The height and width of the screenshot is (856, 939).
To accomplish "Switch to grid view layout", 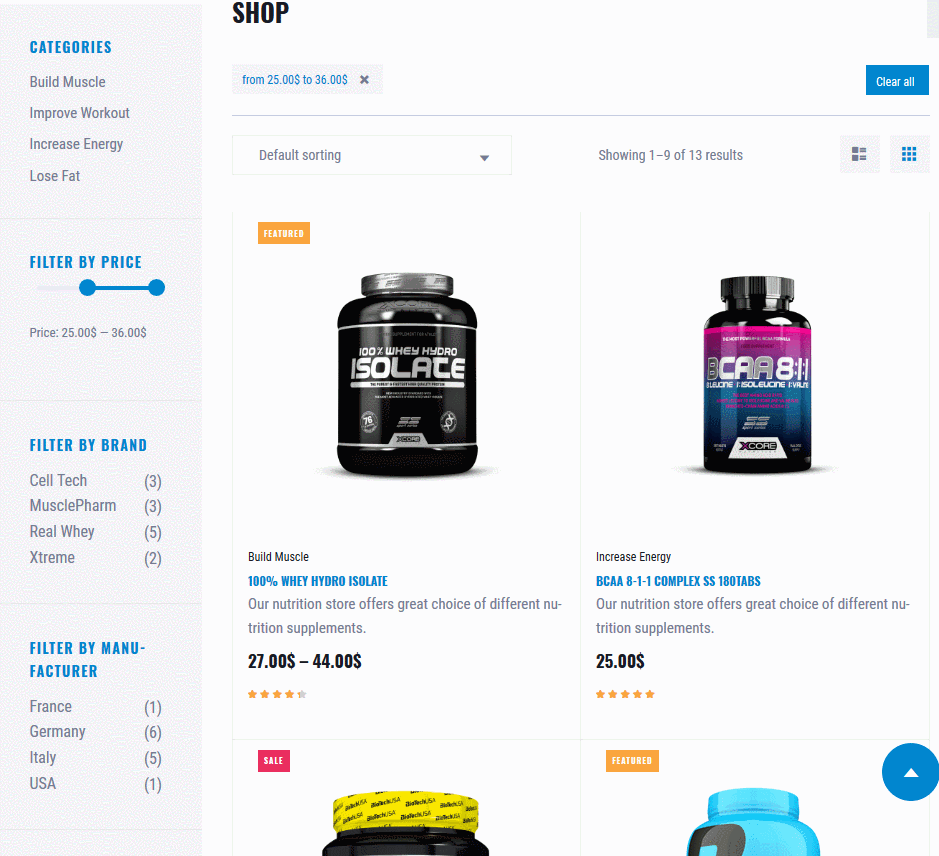I will point(909,155).
